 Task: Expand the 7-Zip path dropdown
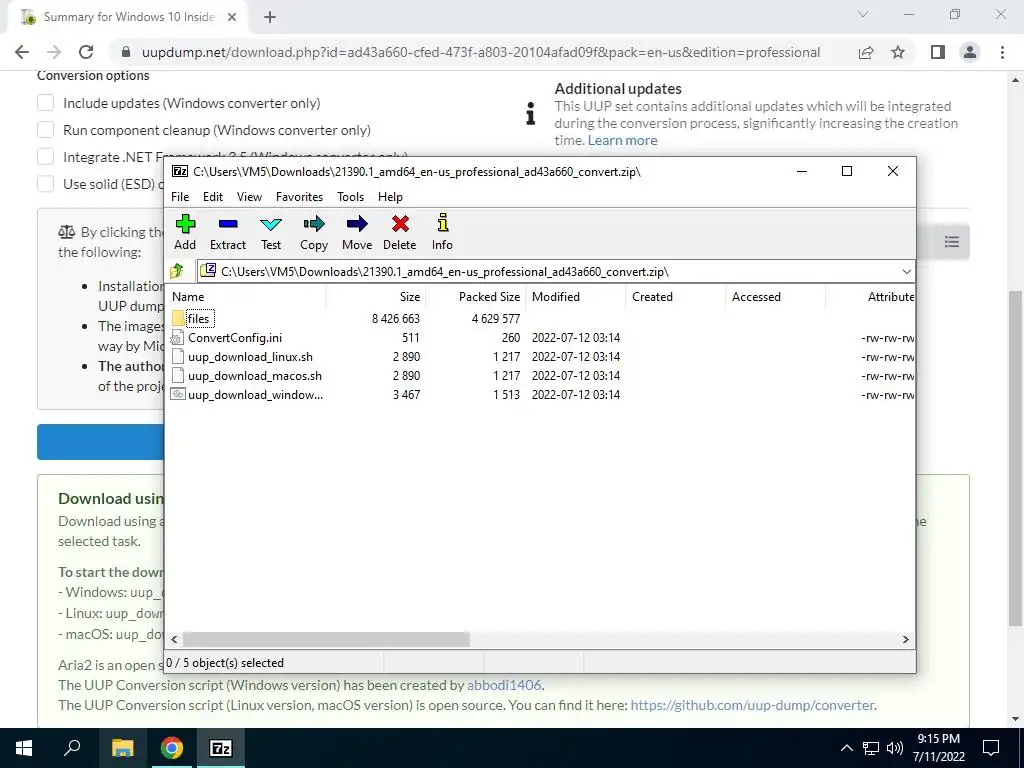point(906,272)
